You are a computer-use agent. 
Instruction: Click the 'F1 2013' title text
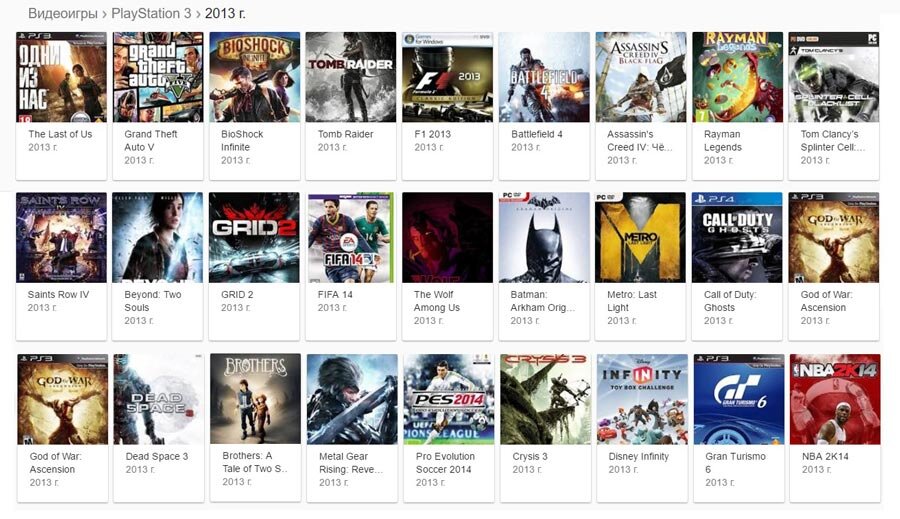[x=433, y=134]
